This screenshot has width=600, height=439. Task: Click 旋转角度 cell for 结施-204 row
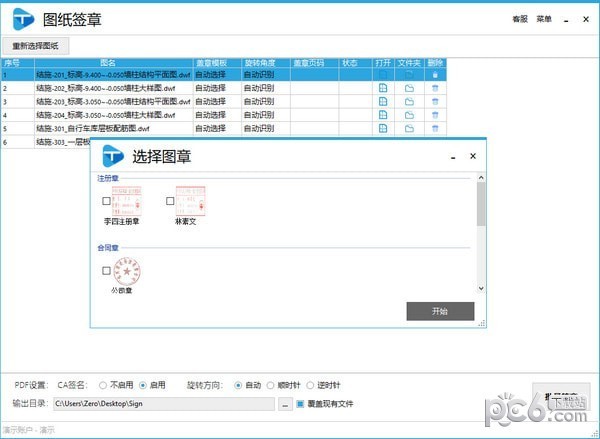click(266, 115)
